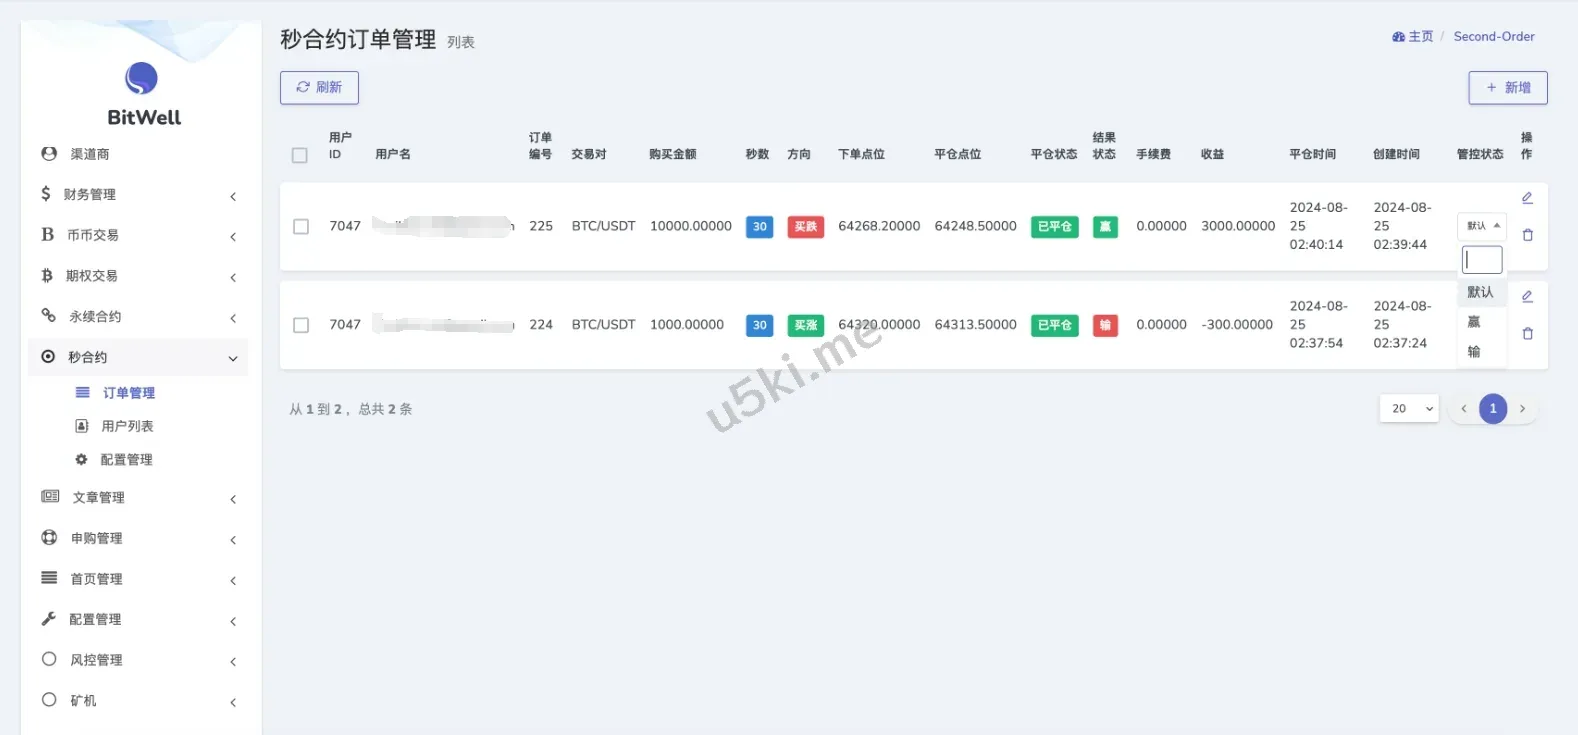Screen dimensions: 1578x735
Task: Delete order 224 using the trash icon
Action: 1527,334
